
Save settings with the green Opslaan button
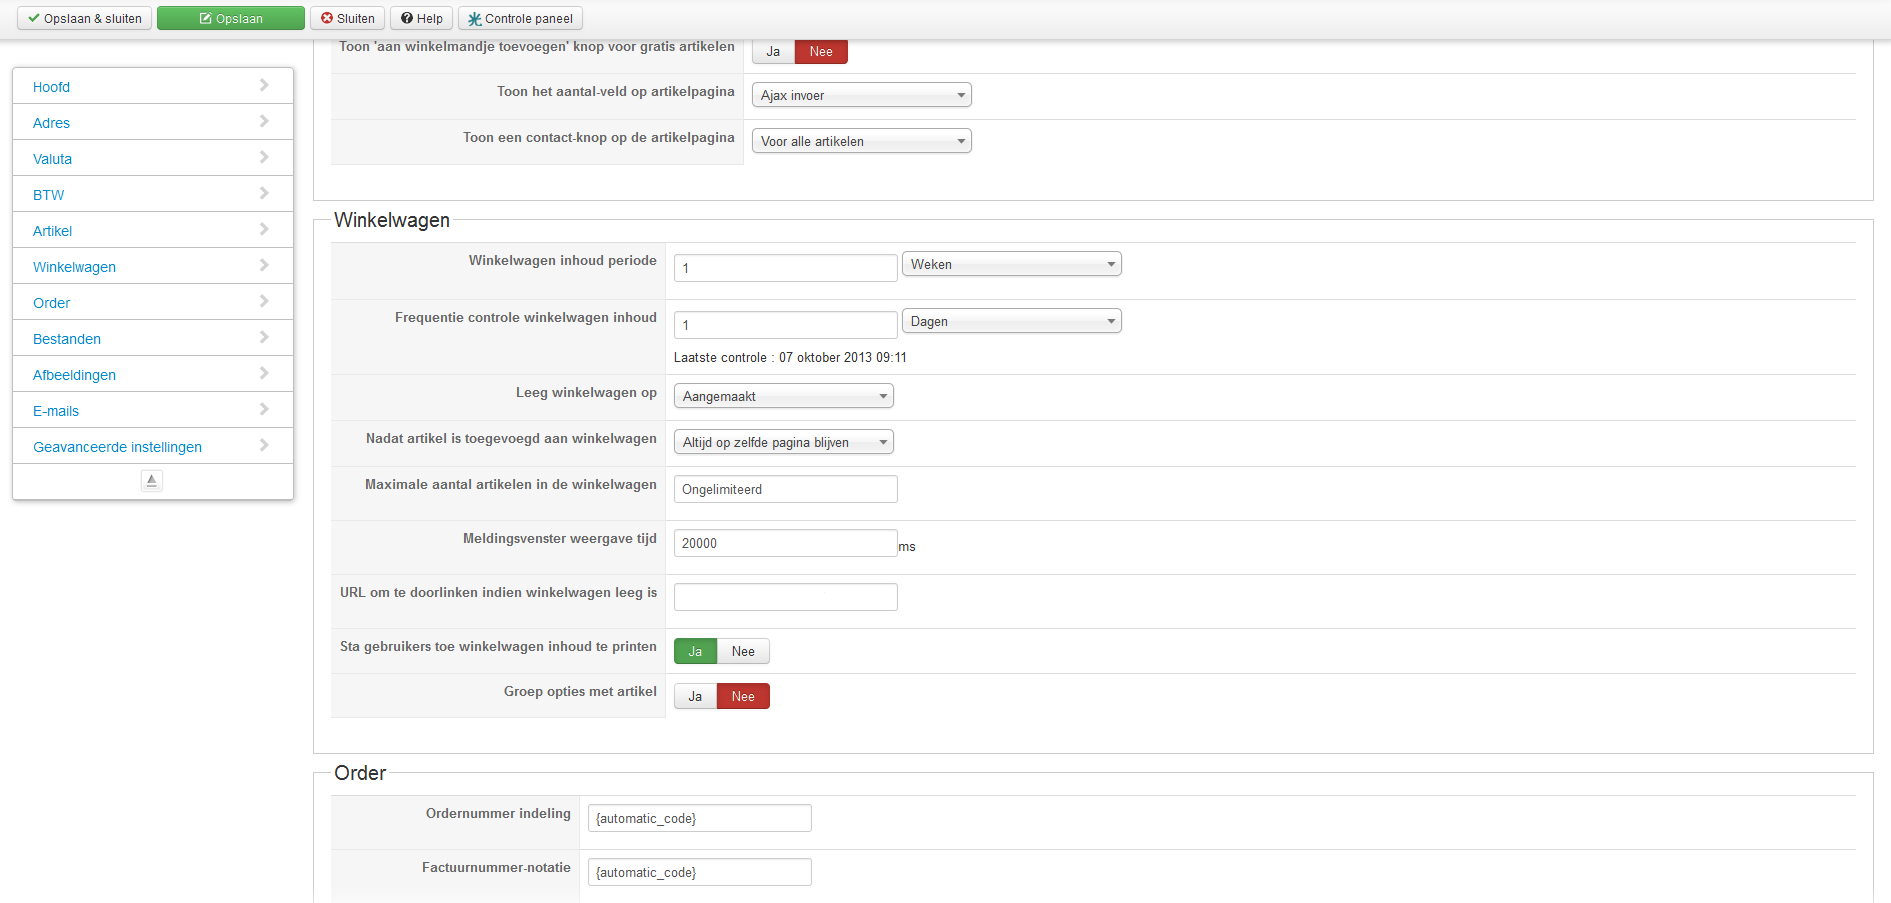[x=231, y=18]
